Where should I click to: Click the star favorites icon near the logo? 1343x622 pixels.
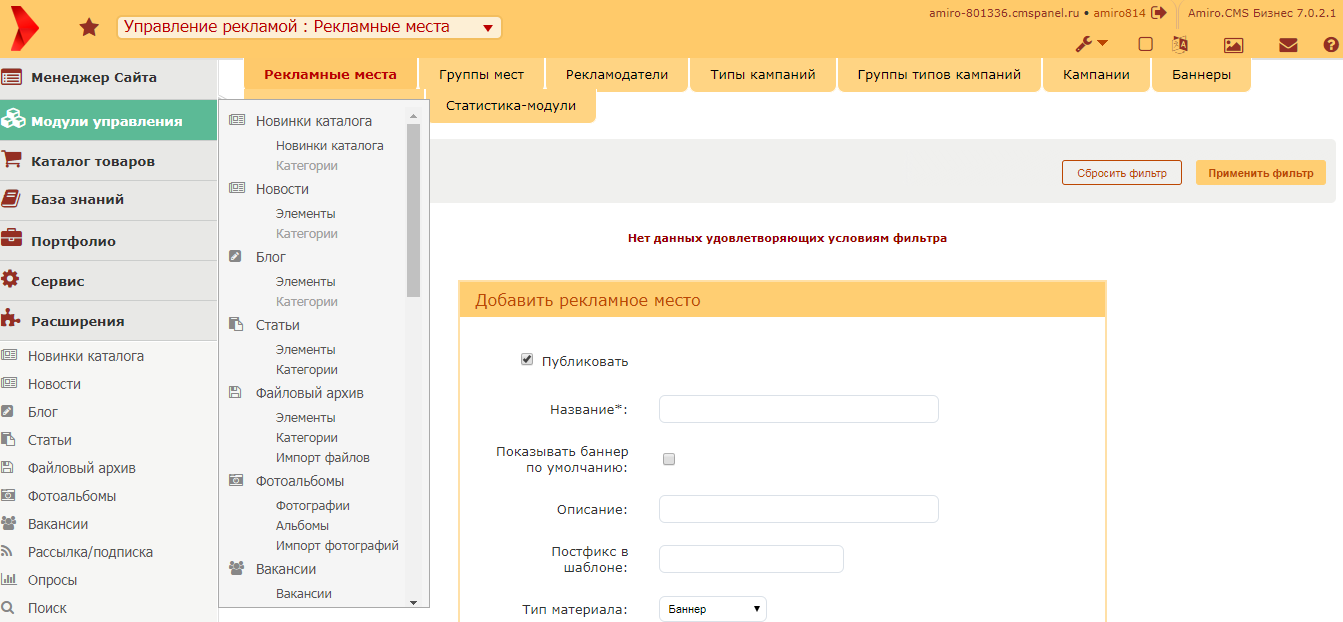[x=89, y=27]
